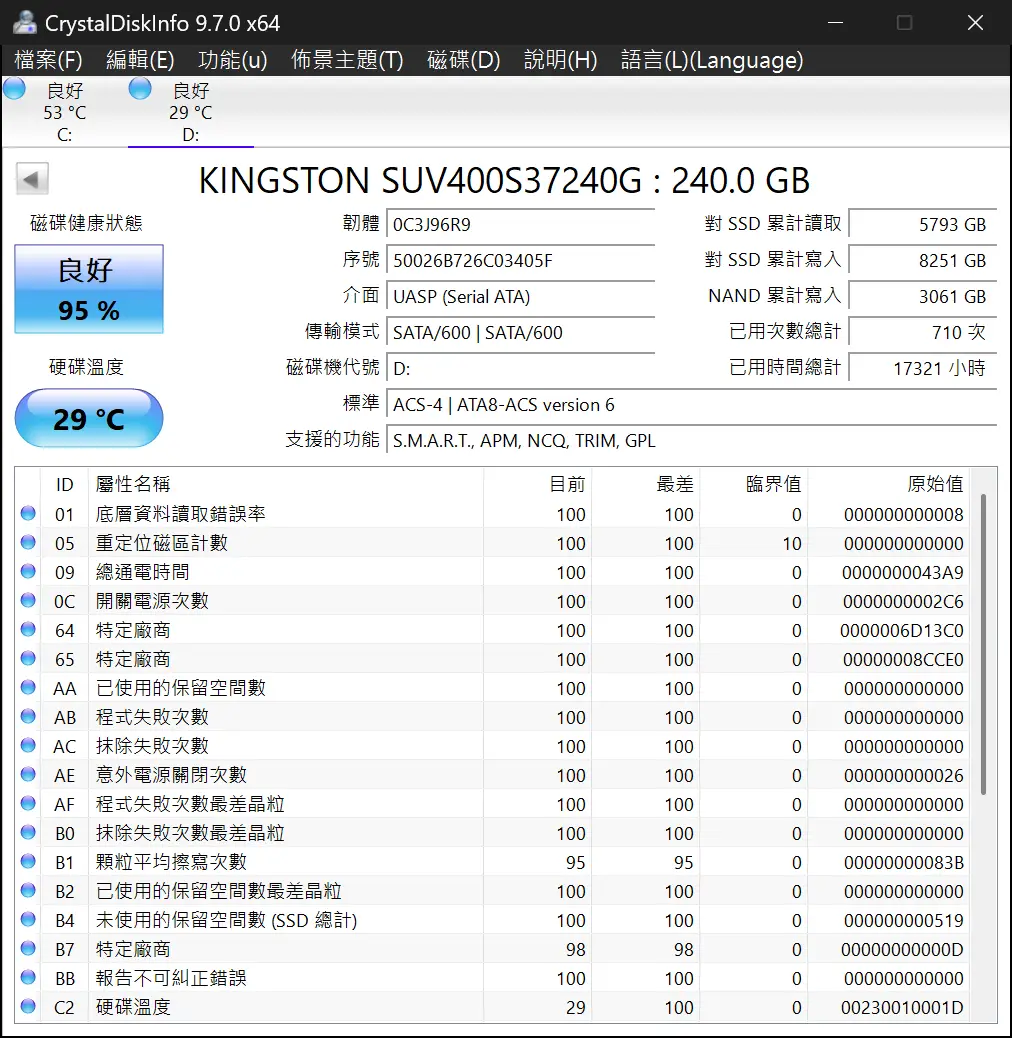This screenshot has width=1012, height=1038.
Task: Select the 報告不可糾正錯誤 attribute name
Action: [x=171, y=978]
